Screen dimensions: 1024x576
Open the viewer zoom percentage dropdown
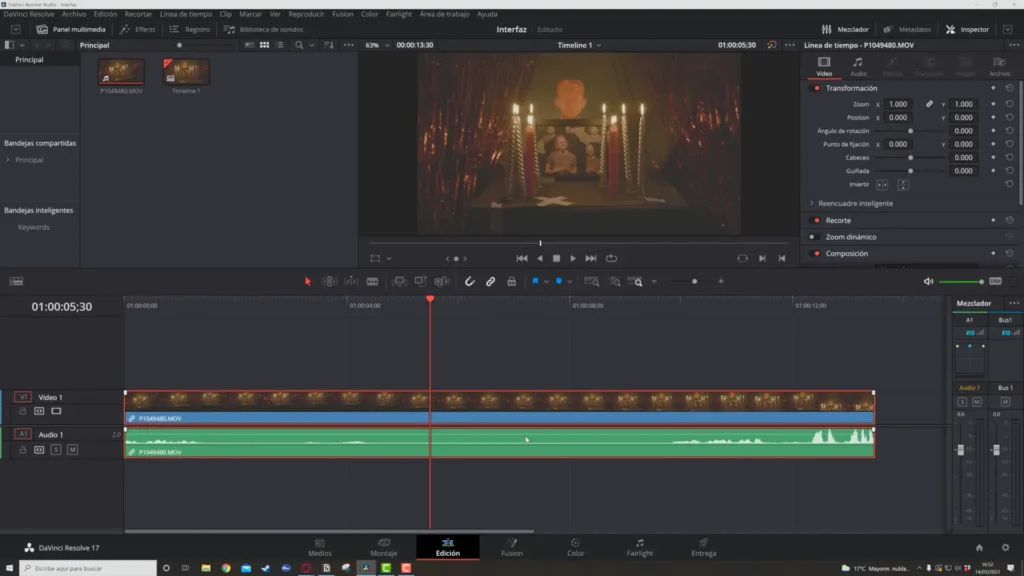tap(376, 45)
